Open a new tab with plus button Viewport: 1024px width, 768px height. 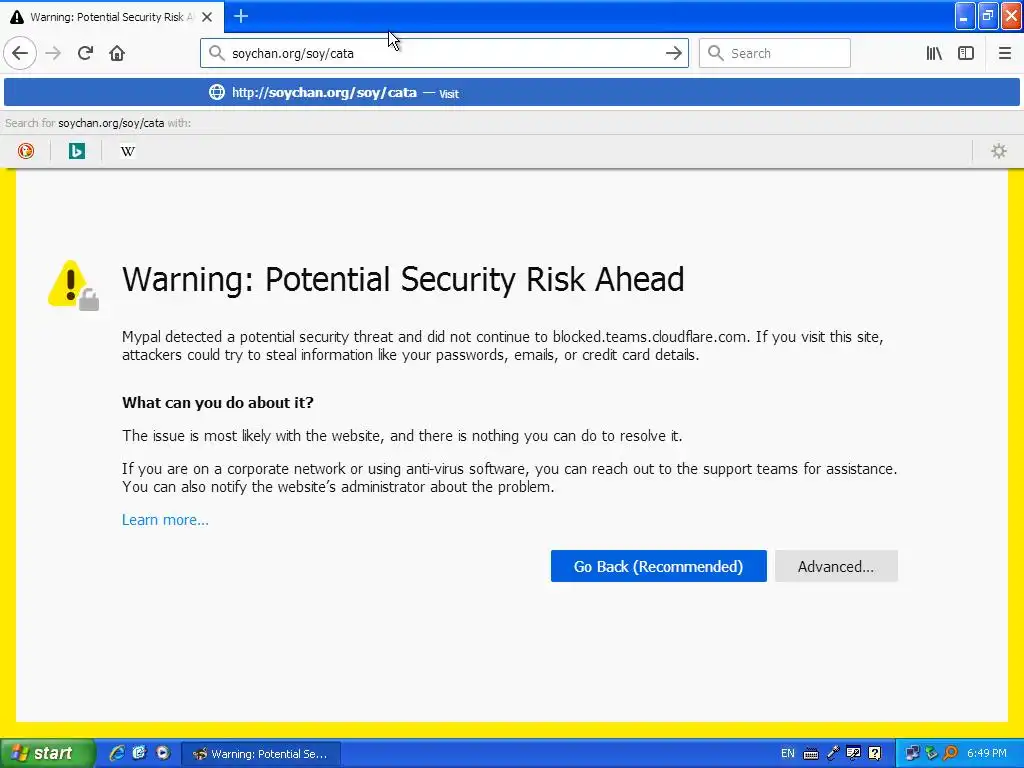pyautogui.click(x=241, y=16)
